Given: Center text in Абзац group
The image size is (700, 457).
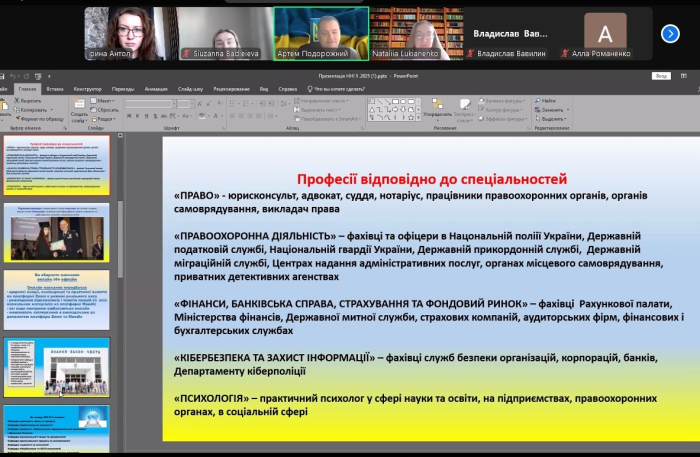Looking at the screenshot, I should (241, 116).
